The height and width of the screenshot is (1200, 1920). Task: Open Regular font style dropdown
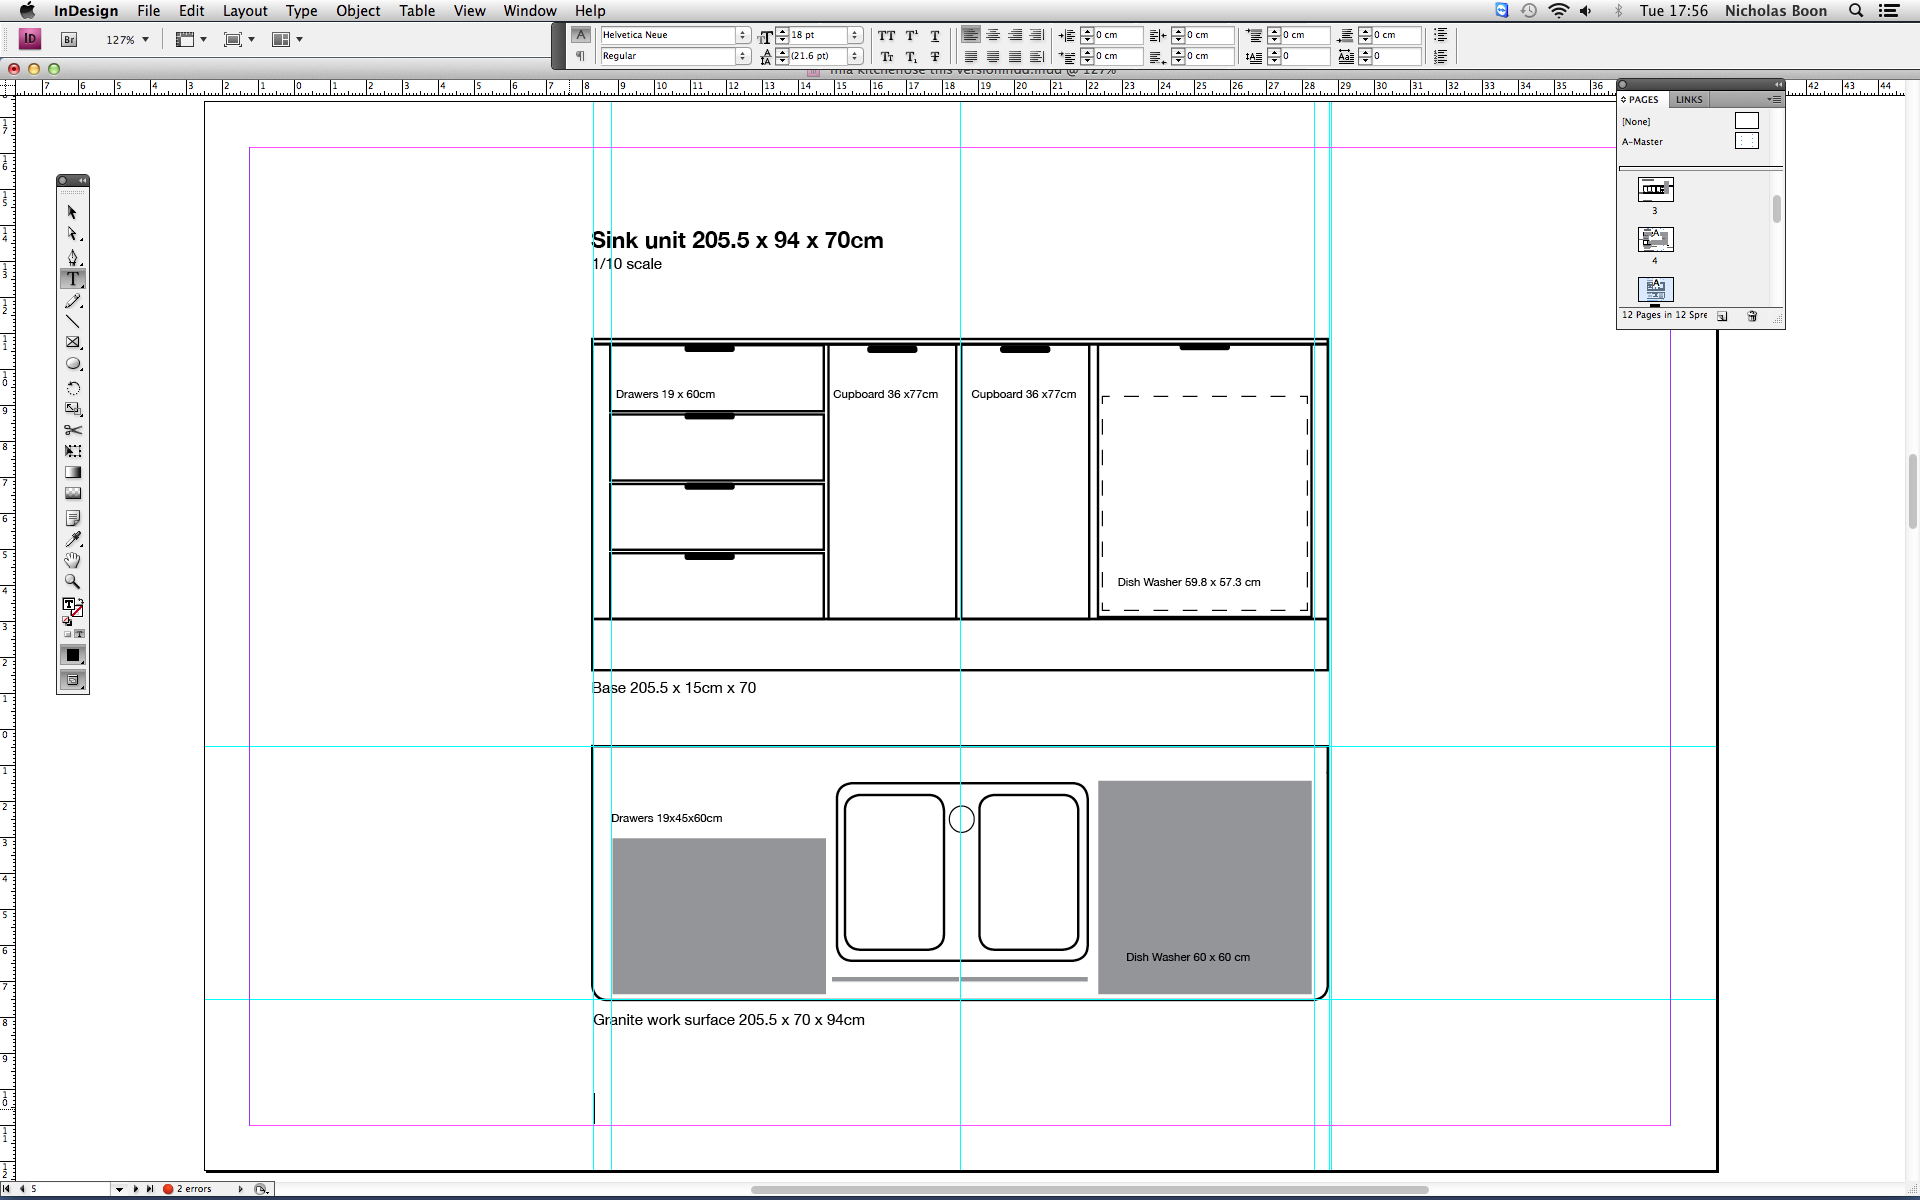click(x=743, y=56)
